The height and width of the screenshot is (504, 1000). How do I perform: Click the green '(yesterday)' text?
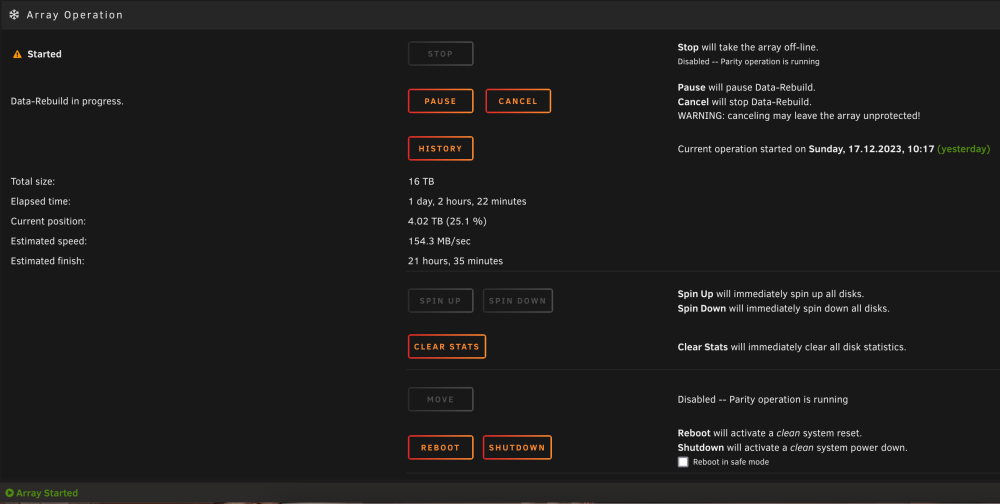click(x=964, y=149)
